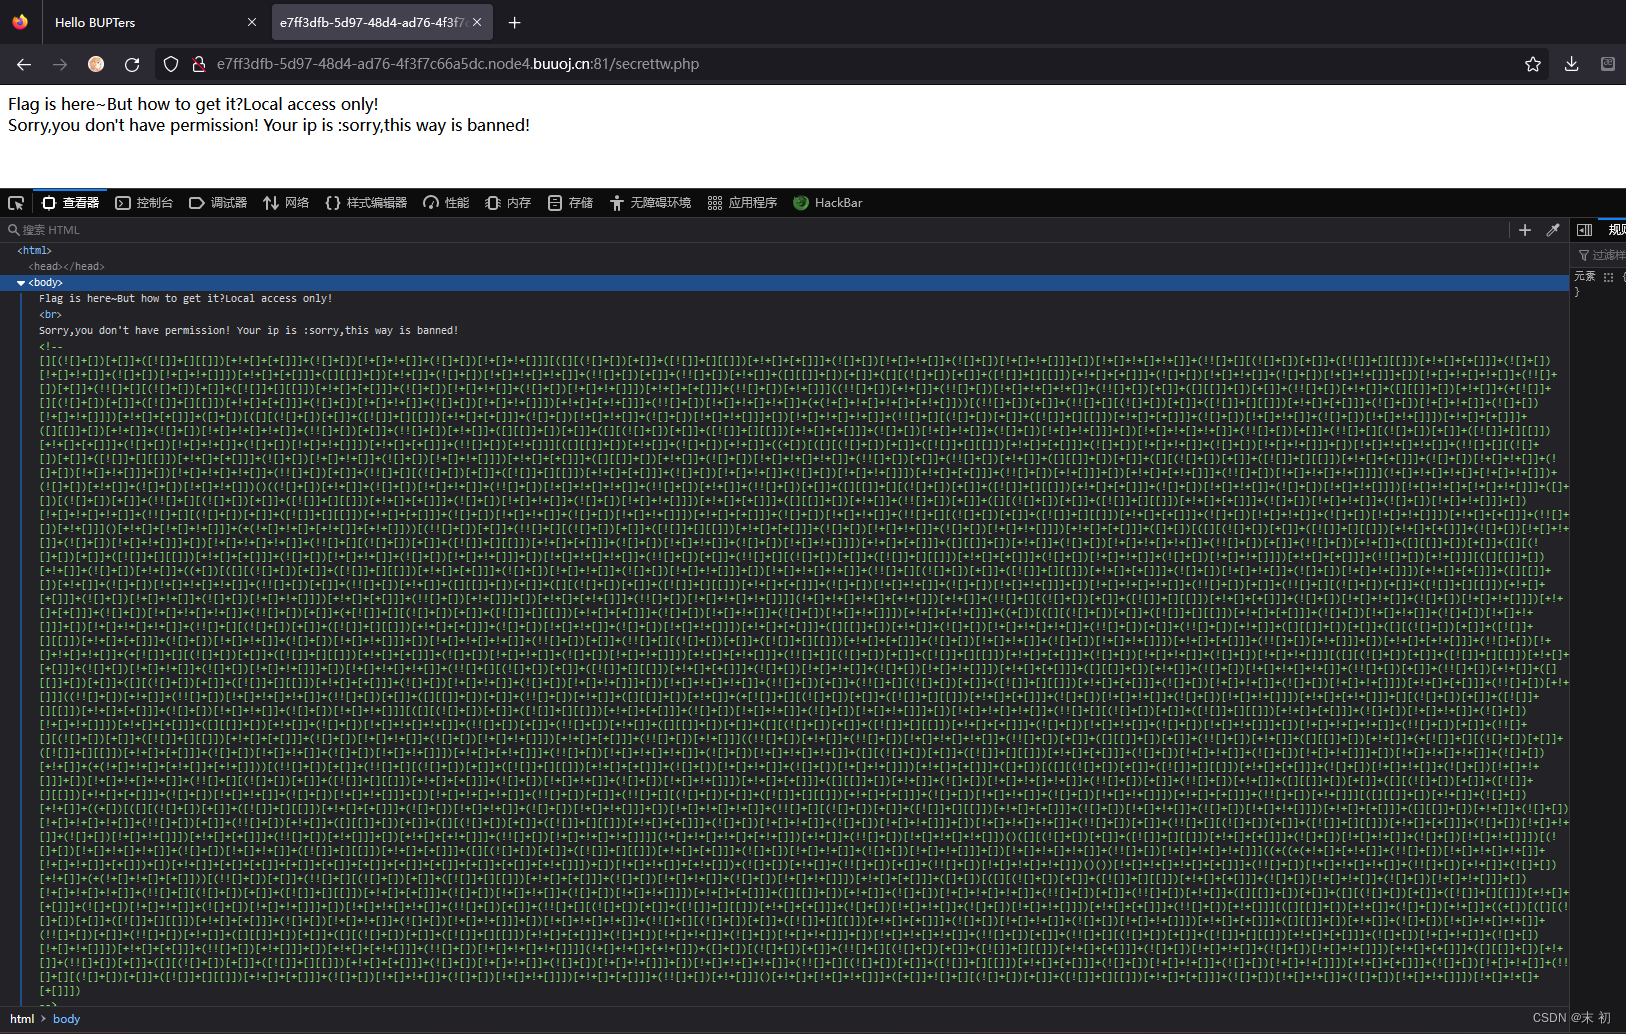Click the sidebar icon right of downloads
The height and width of the screenshot is (1034, 1626).
coord(1608,64)
